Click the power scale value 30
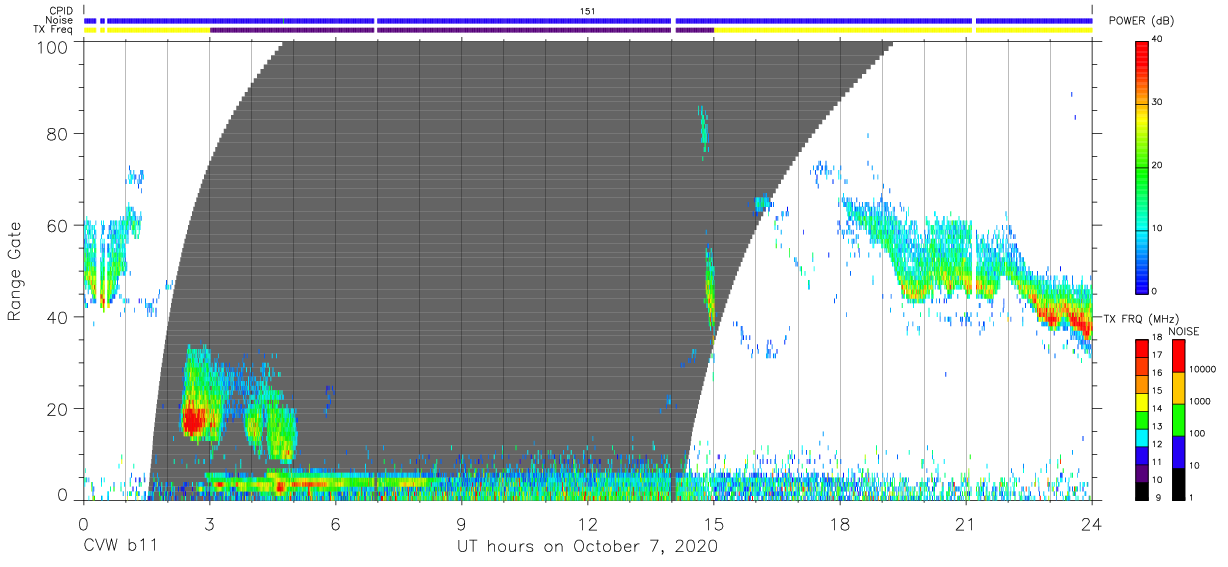Screen dimensions: 1228x567 (x=1159, y=102)
